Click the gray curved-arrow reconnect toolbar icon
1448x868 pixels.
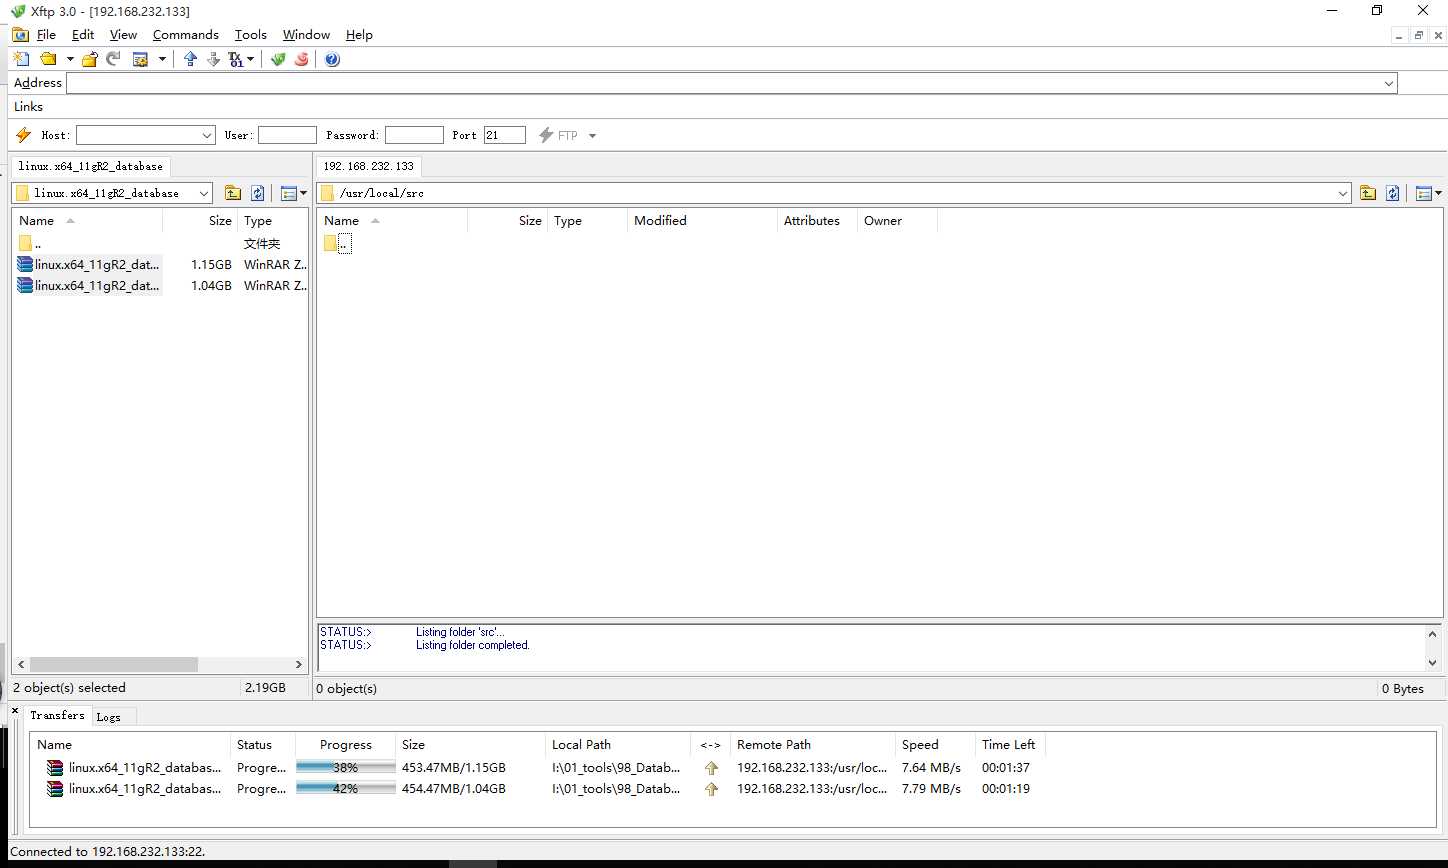pyautogui.click(x=113, y=59)
